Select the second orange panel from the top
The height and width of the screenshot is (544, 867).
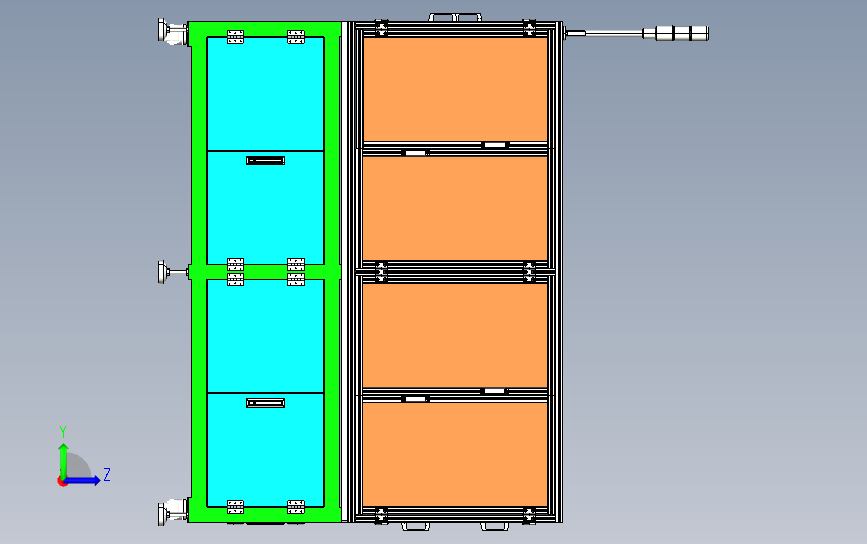pyautogui.click(x=455, y=208)
